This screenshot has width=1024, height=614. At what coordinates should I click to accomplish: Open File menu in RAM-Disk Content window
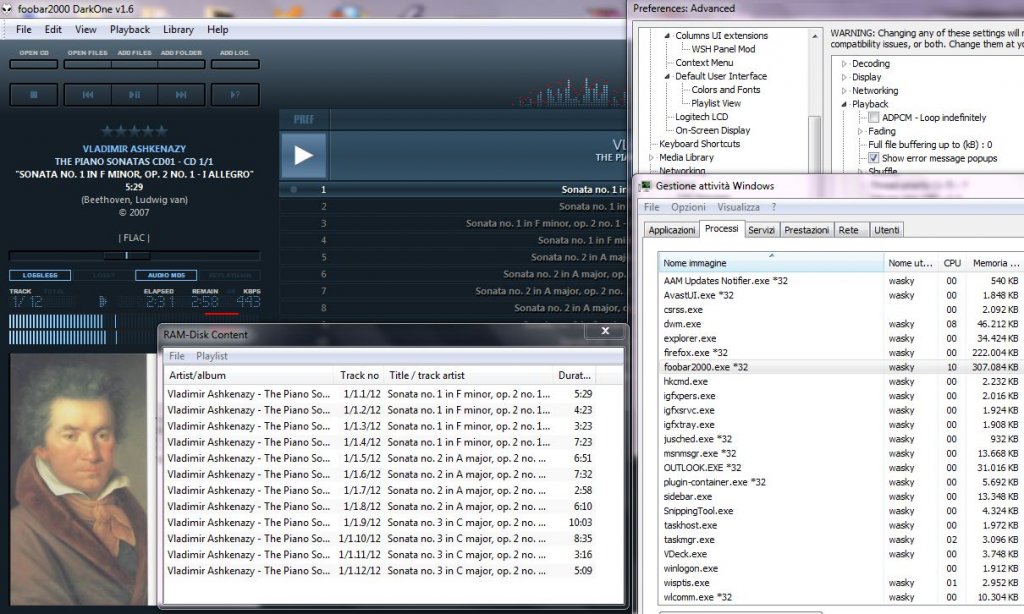177,356
